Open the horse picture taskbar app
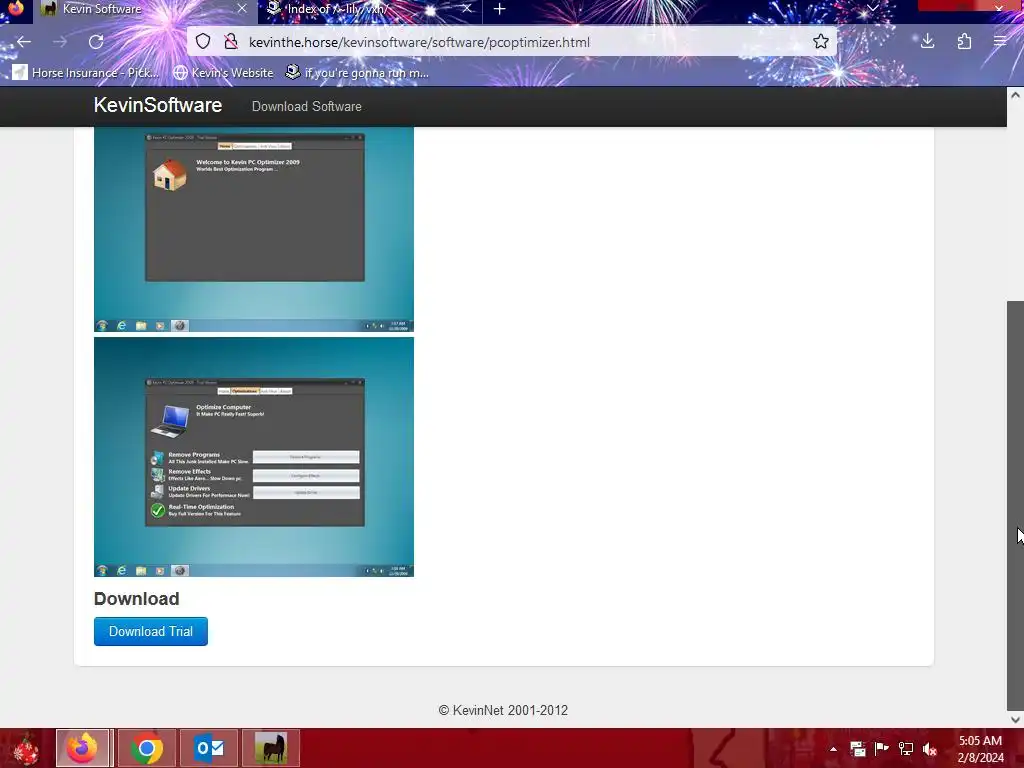The width and height of the screenshot is (1024, 768). coord(271,748)
